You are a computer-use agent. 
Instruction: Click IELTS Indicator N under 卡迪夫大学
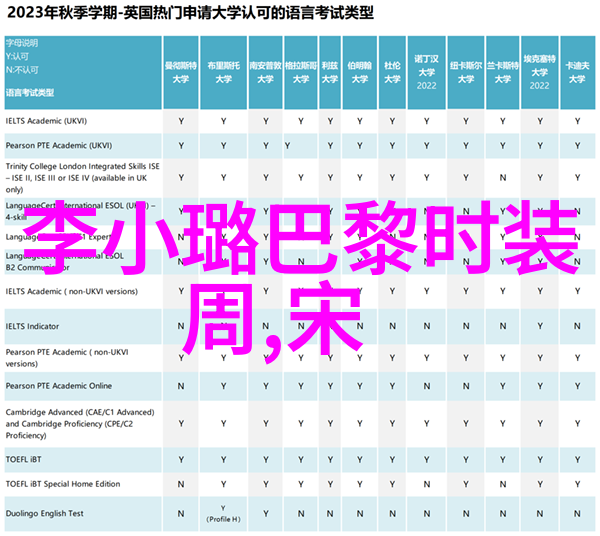[577, 326]
